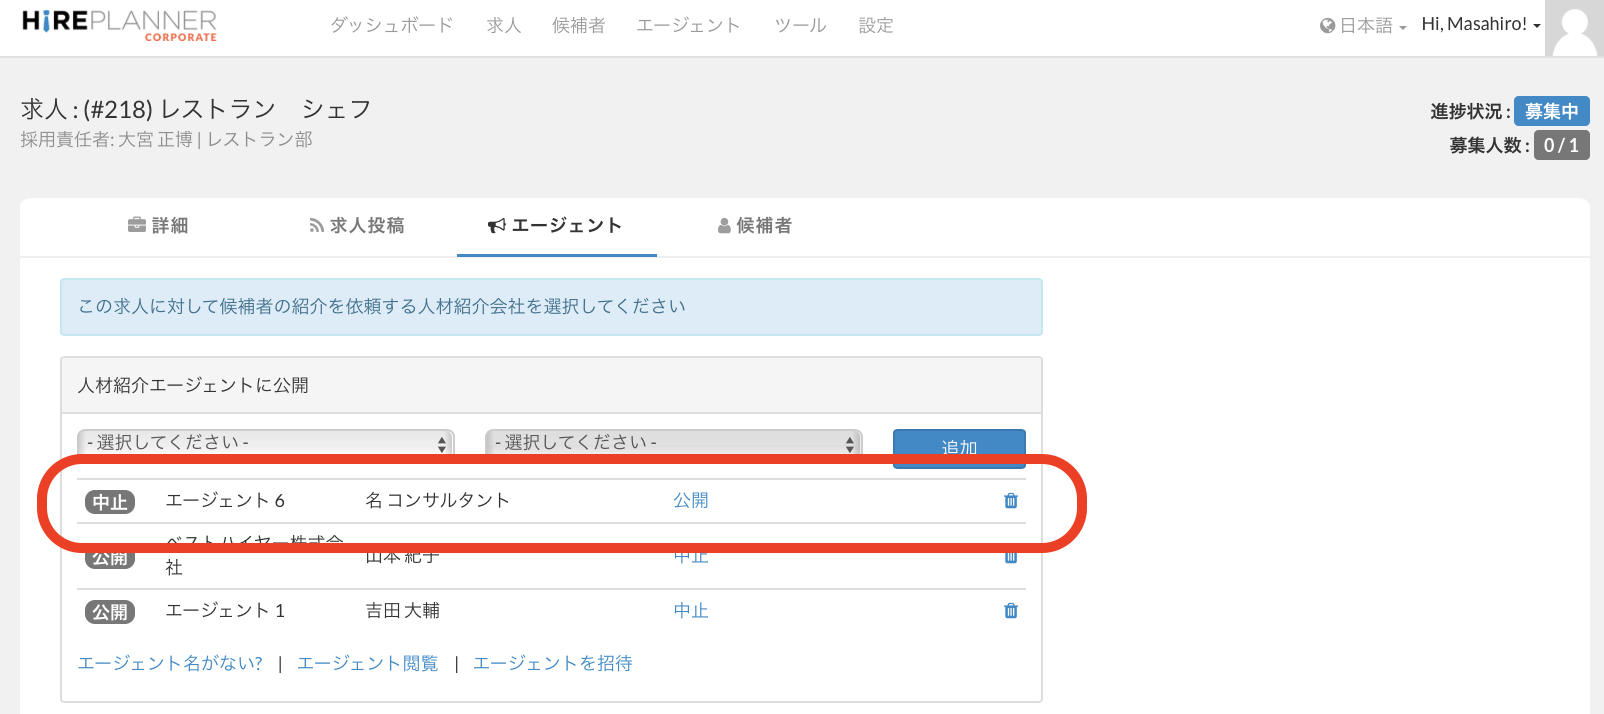Click the user profile avatar
The height and width of the screenshot is (714, 1604).
[x=1573, y=28]
